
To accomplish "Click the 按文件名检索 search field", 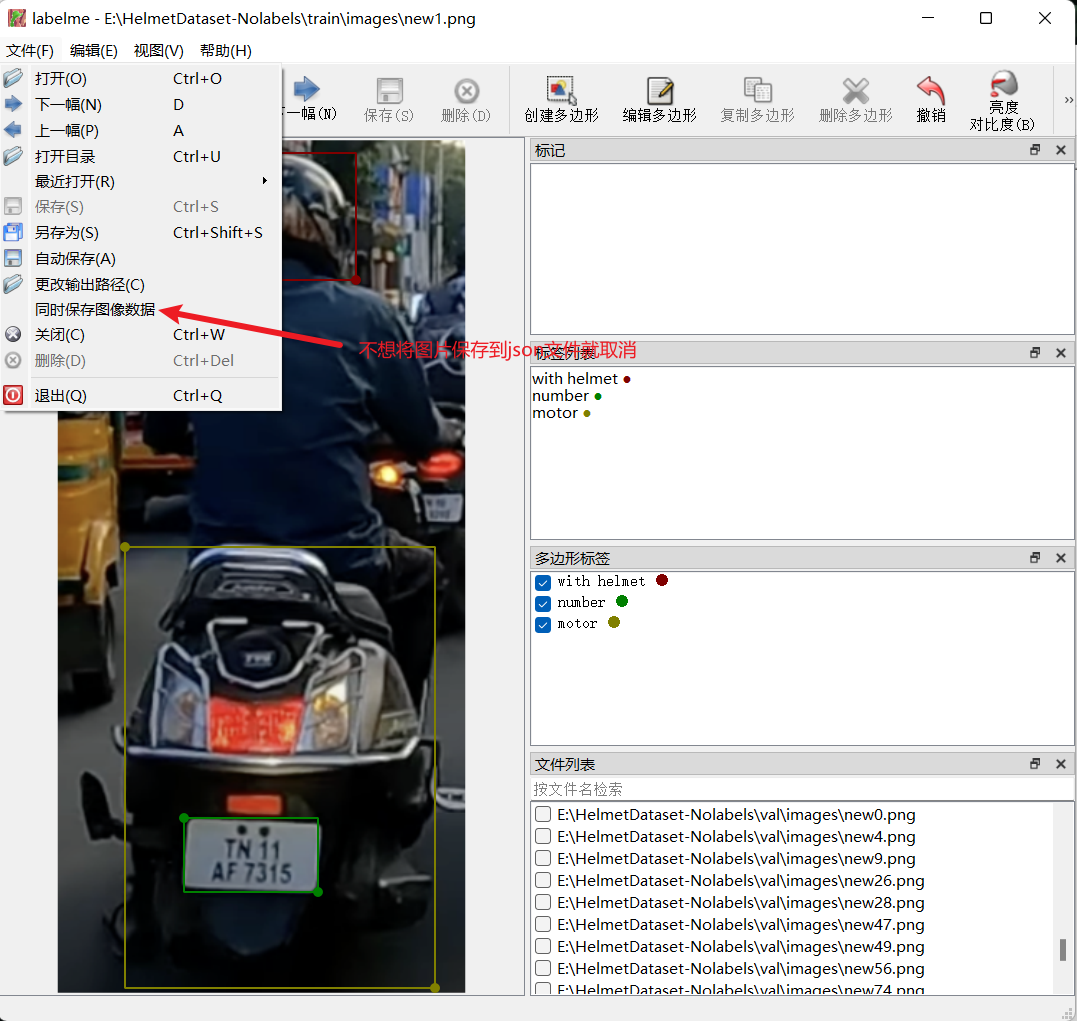I will coord(802,789).
